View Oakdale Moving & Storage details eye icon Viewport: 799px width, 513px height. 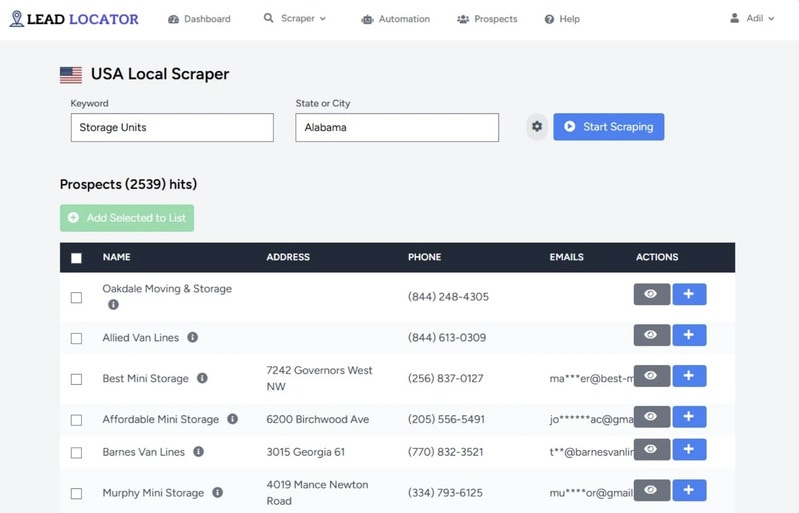coord(651,294)
